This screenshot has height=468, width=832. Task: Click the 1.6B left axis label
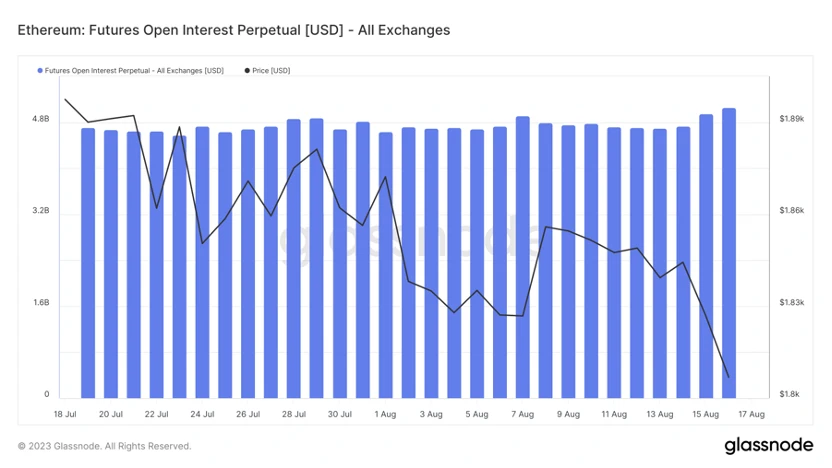coord(41,303)
